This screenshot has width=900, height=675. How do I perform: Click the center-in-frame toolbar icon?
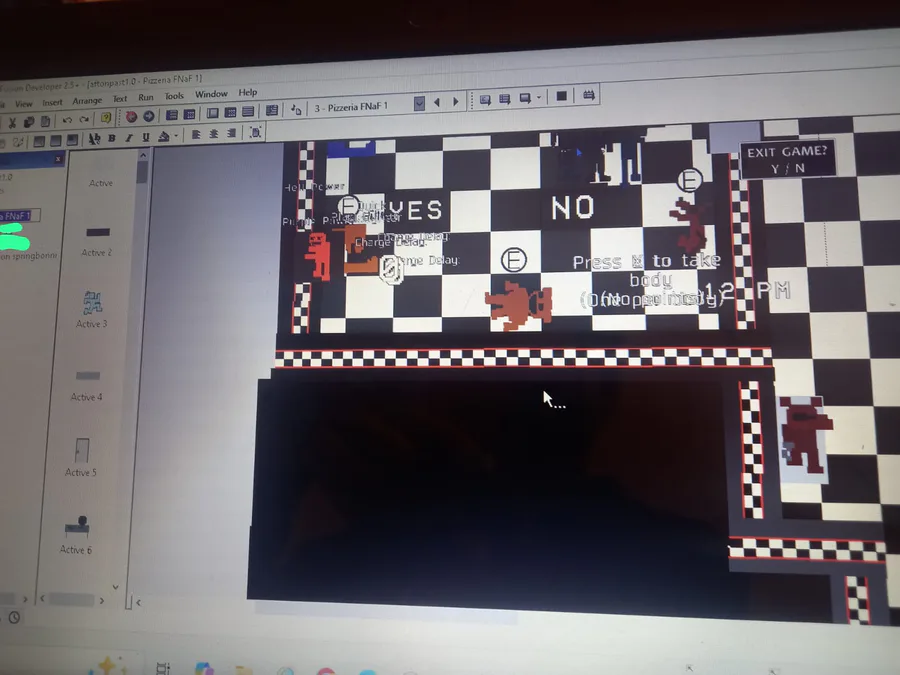(255, 132)
